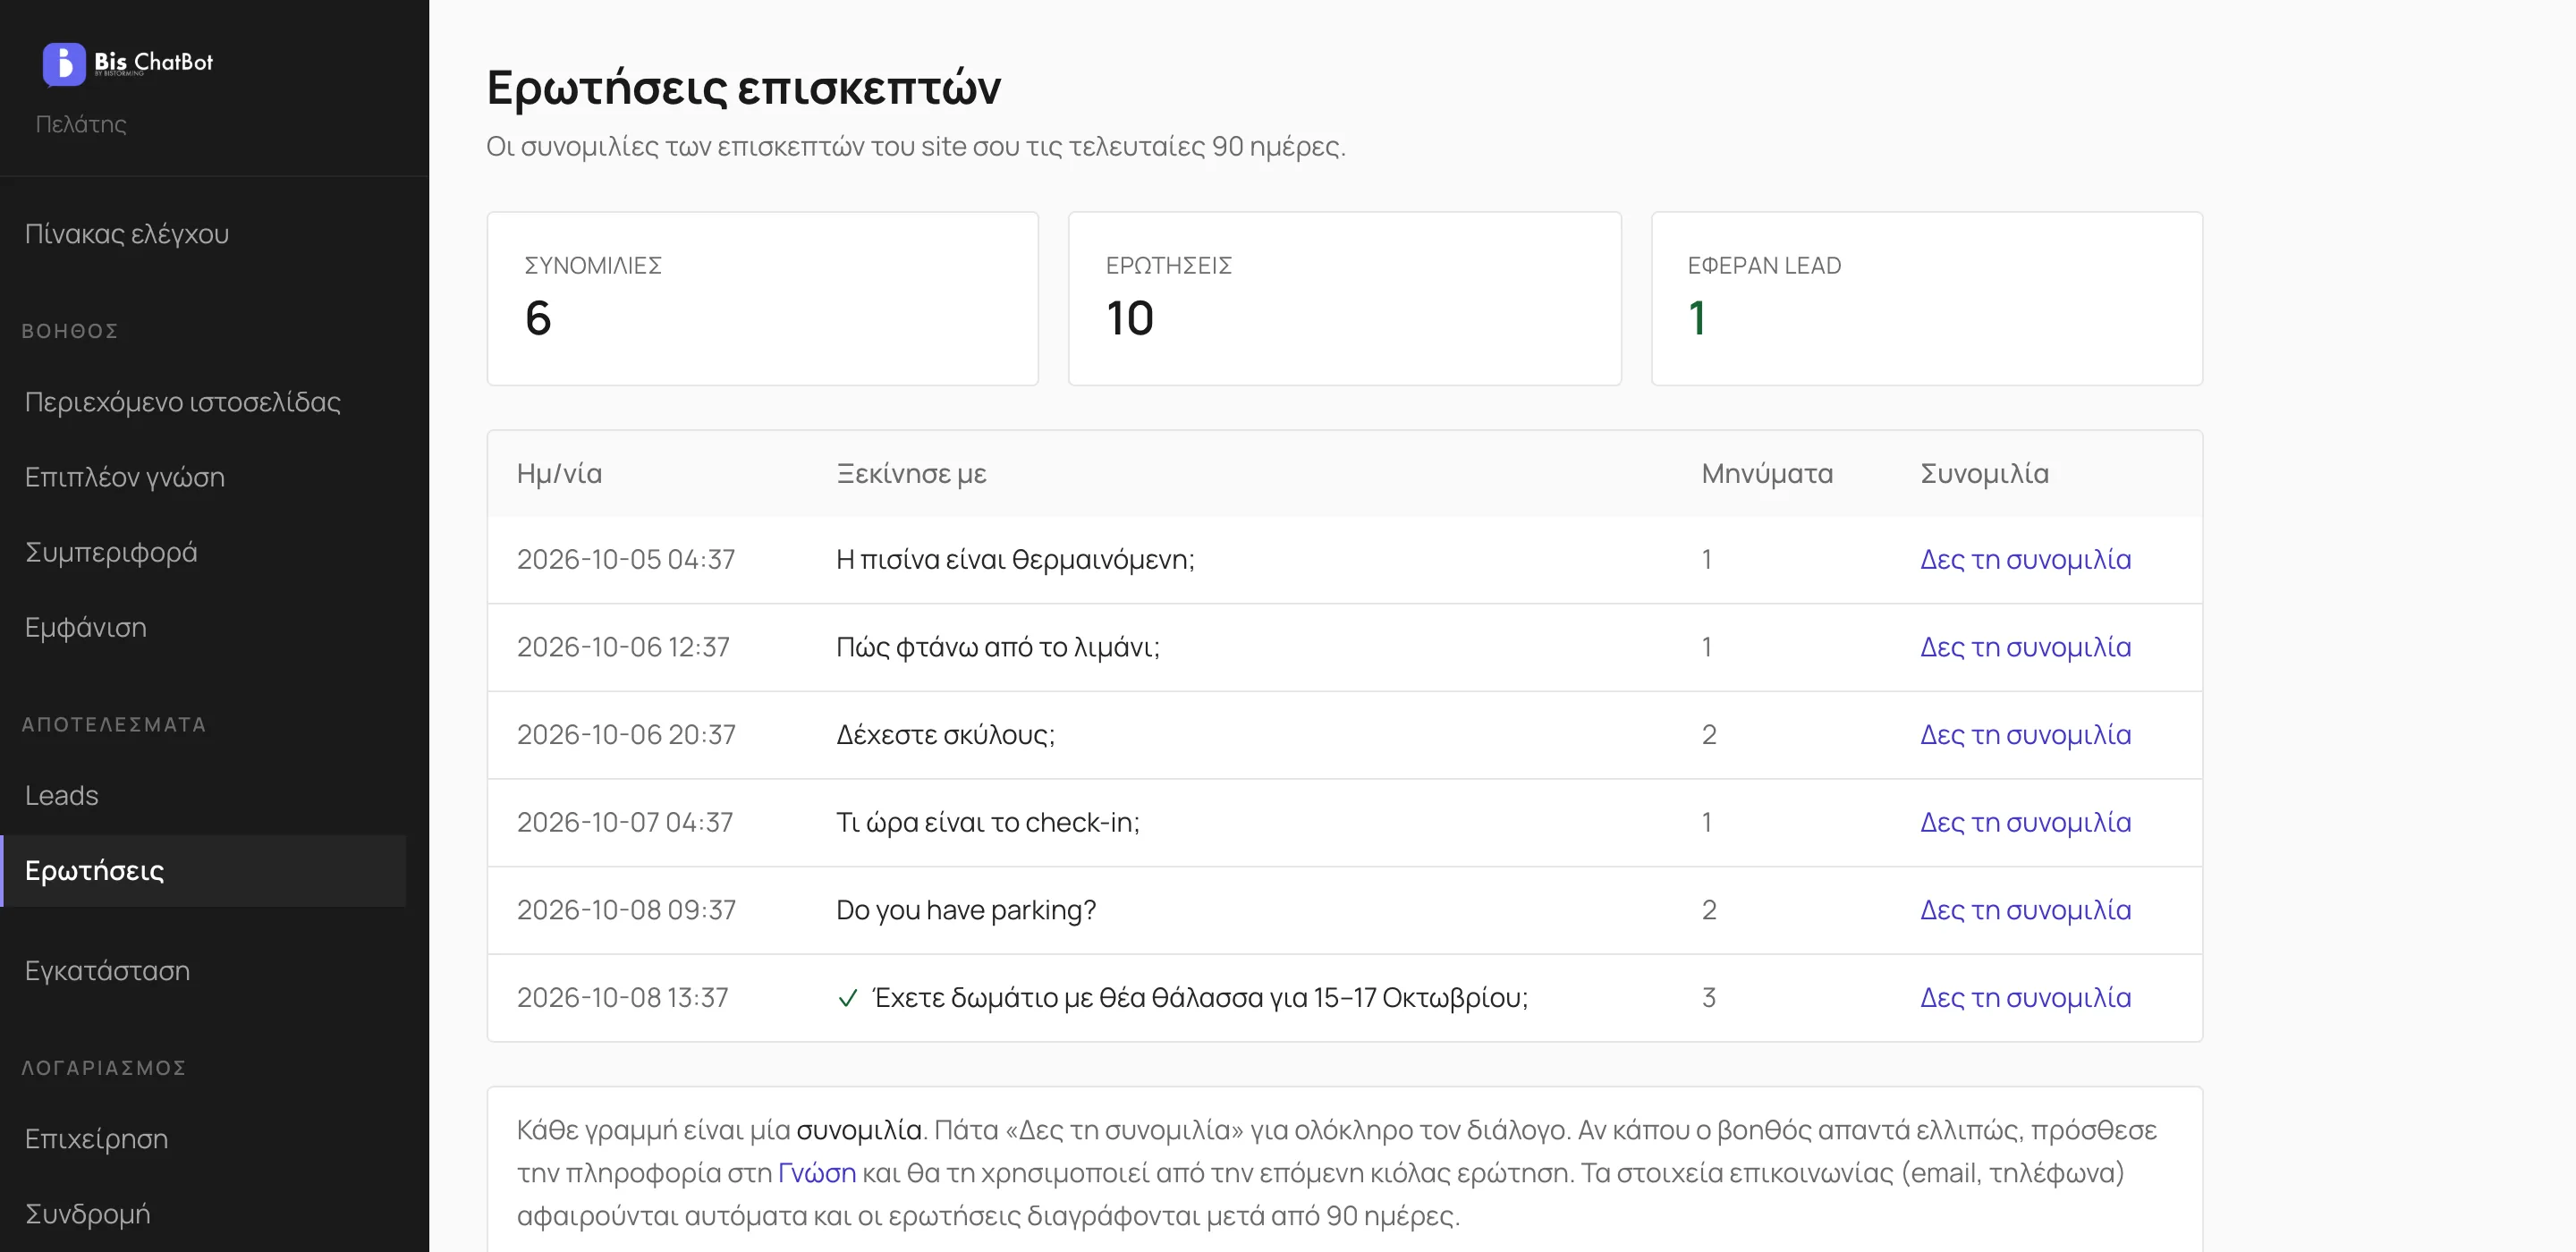This screenshot has height=1252, width=2576.
Task: Select date cell 2026-10-06 20:37
Action: point(626,735)
